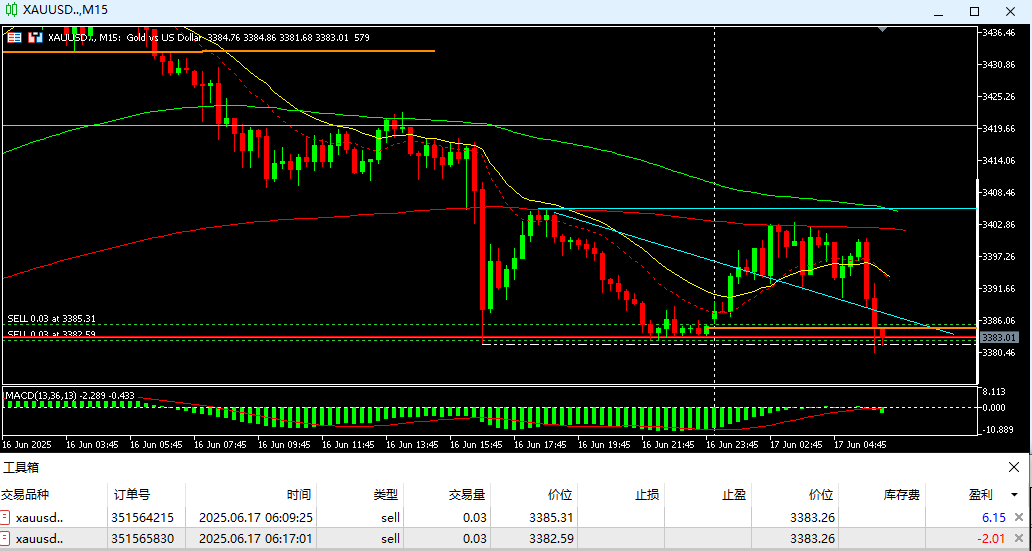Close the sell order with 6.15 profit
The width and height of the screenshot is (1032, 551).
pos(1019,518)
